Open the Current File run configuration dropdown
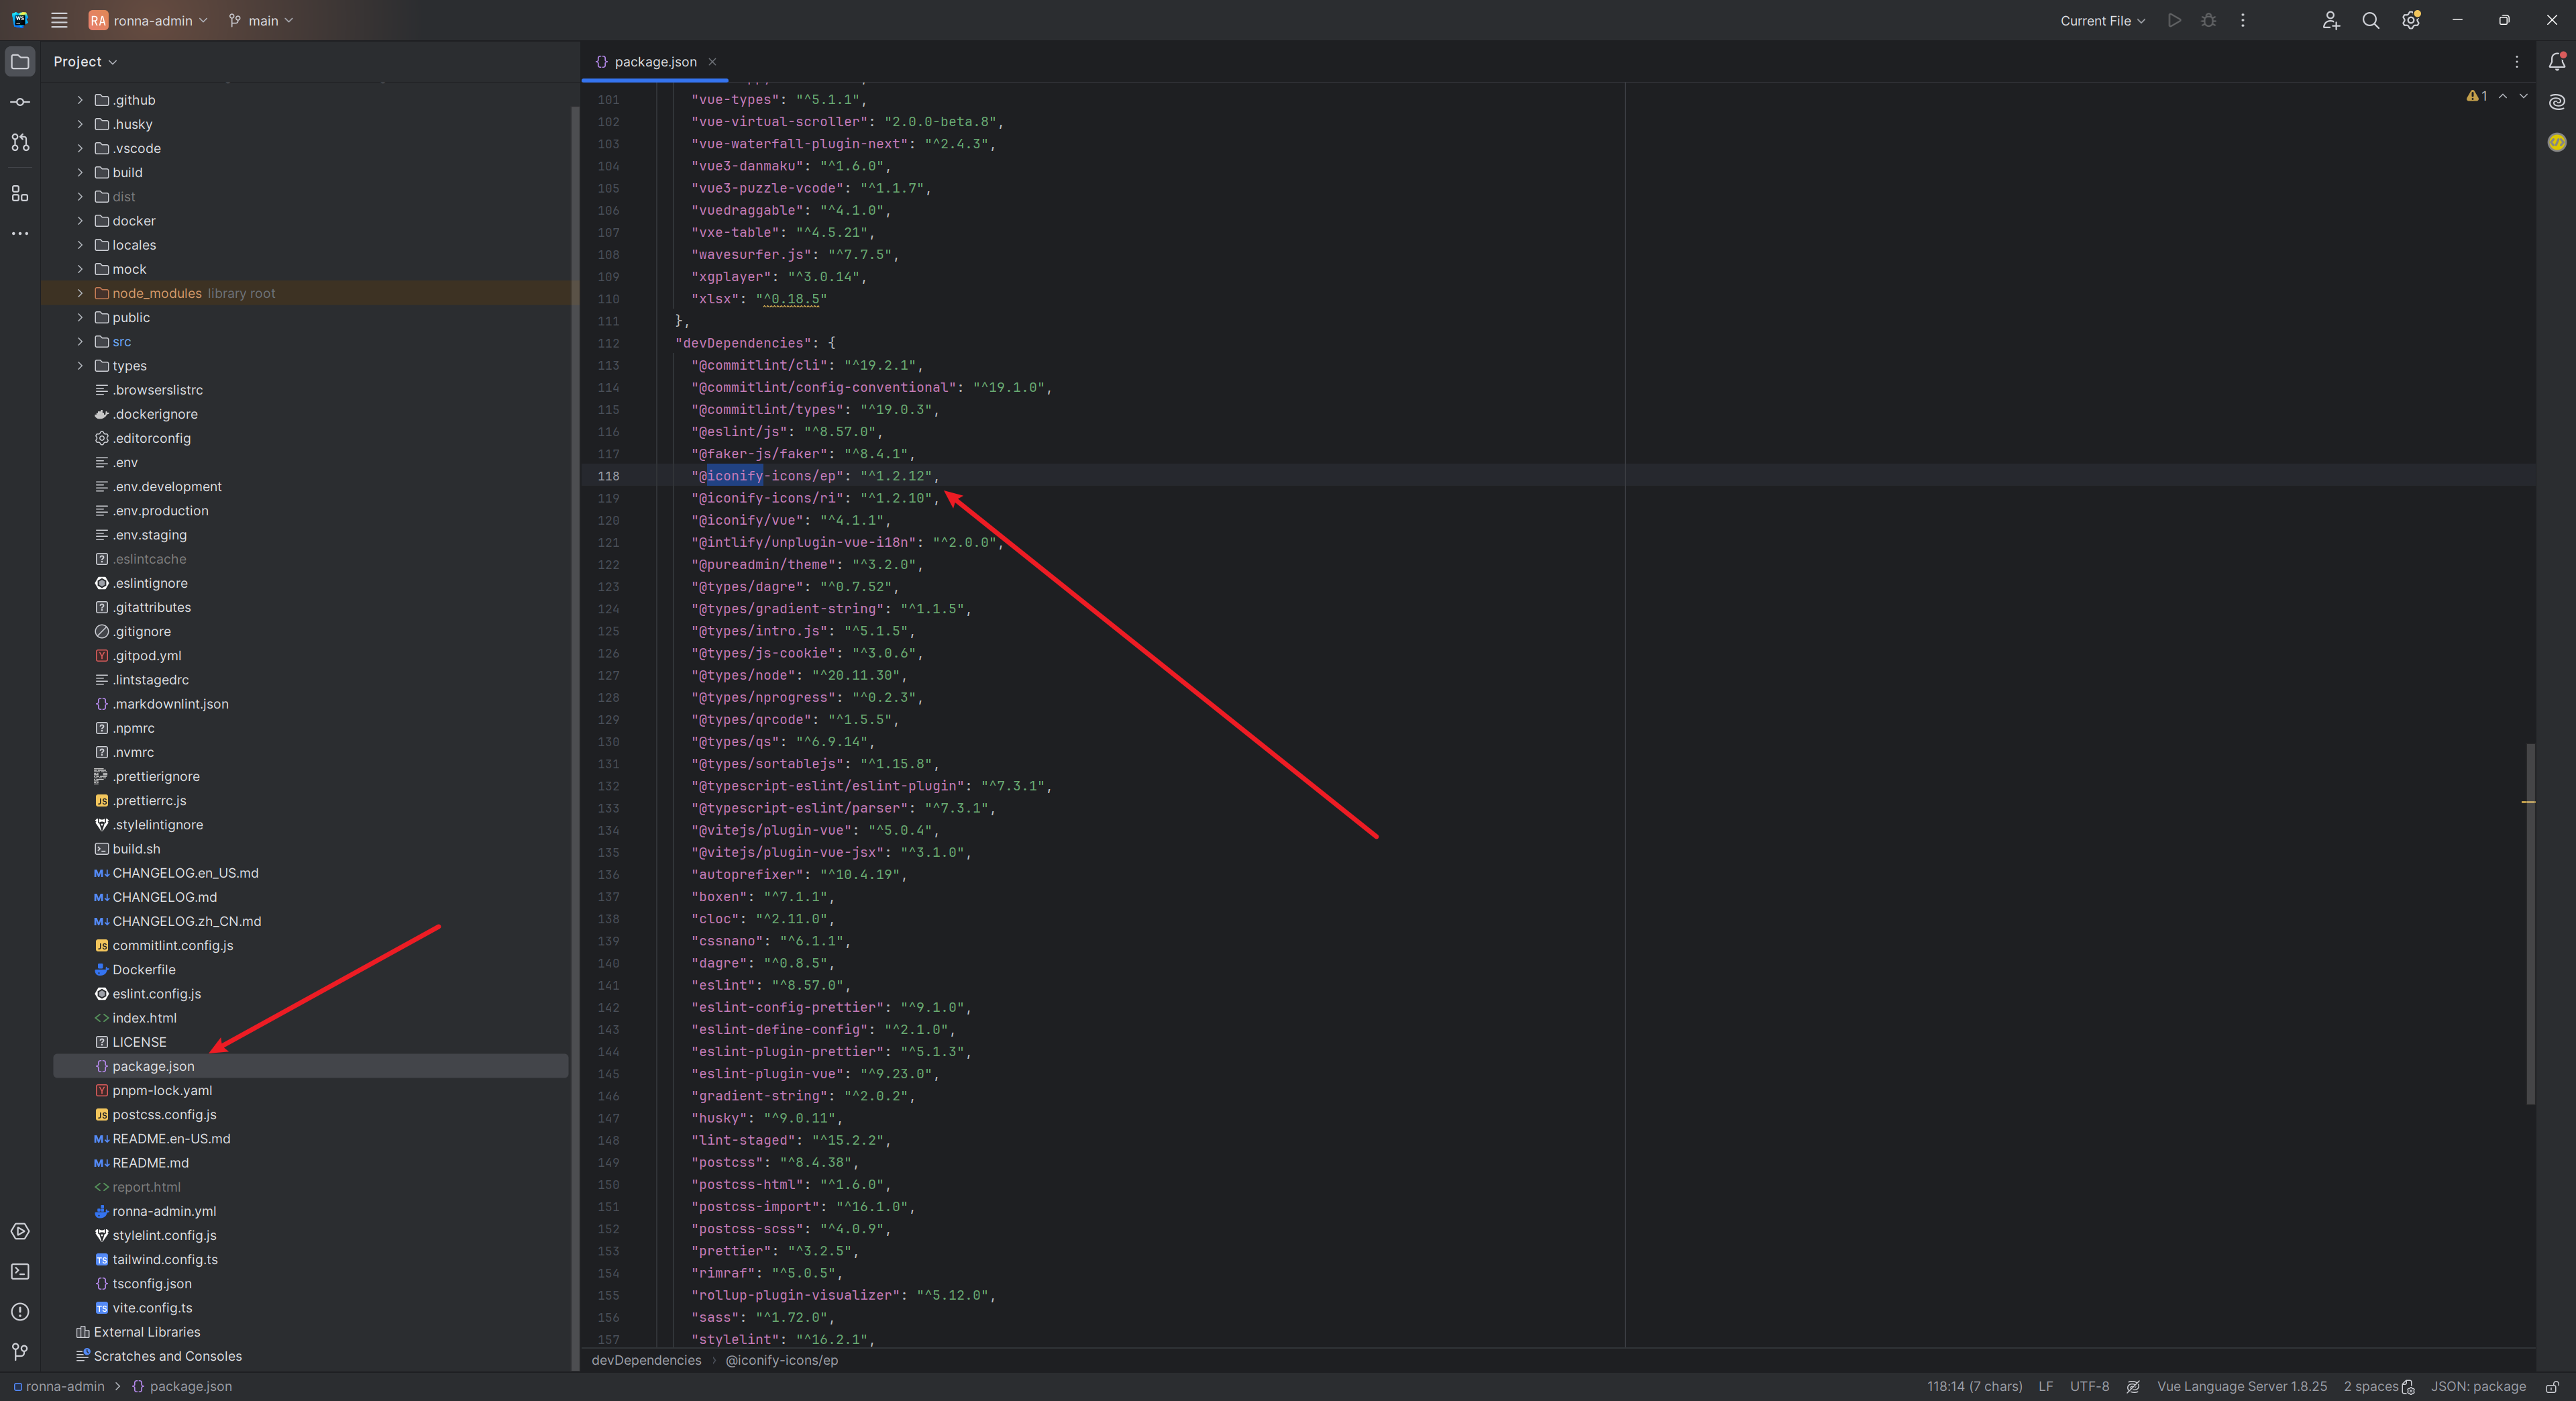2576x1401 pixels. (x=2102, y=20)
